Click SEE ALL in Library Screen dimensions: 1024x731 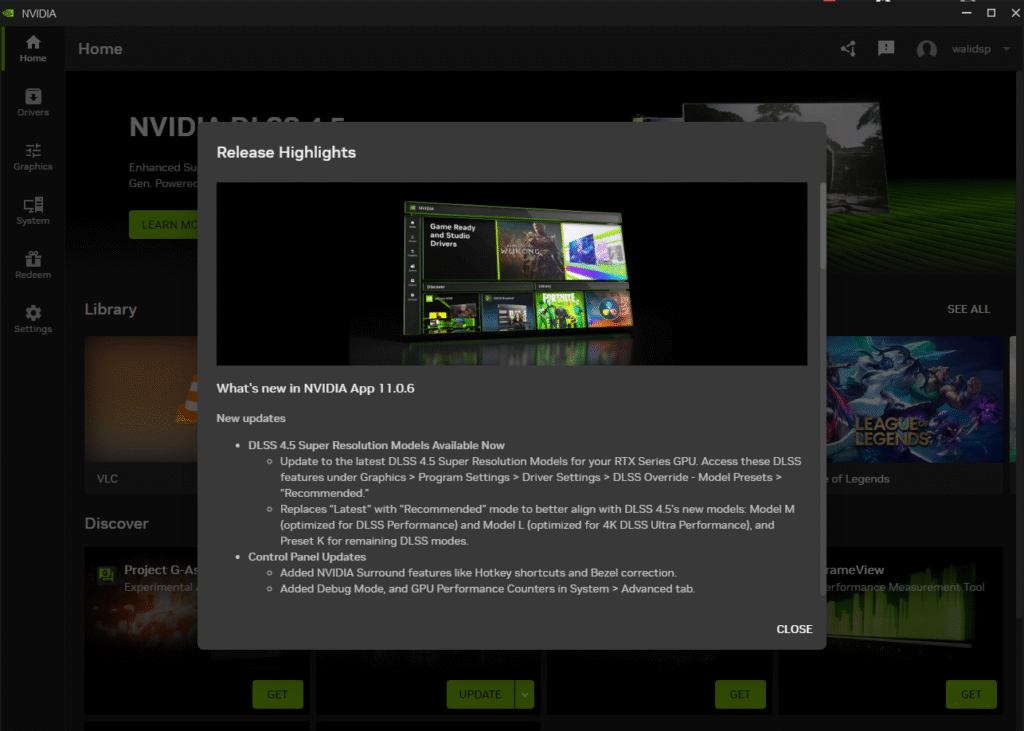(x=968, y=309)
